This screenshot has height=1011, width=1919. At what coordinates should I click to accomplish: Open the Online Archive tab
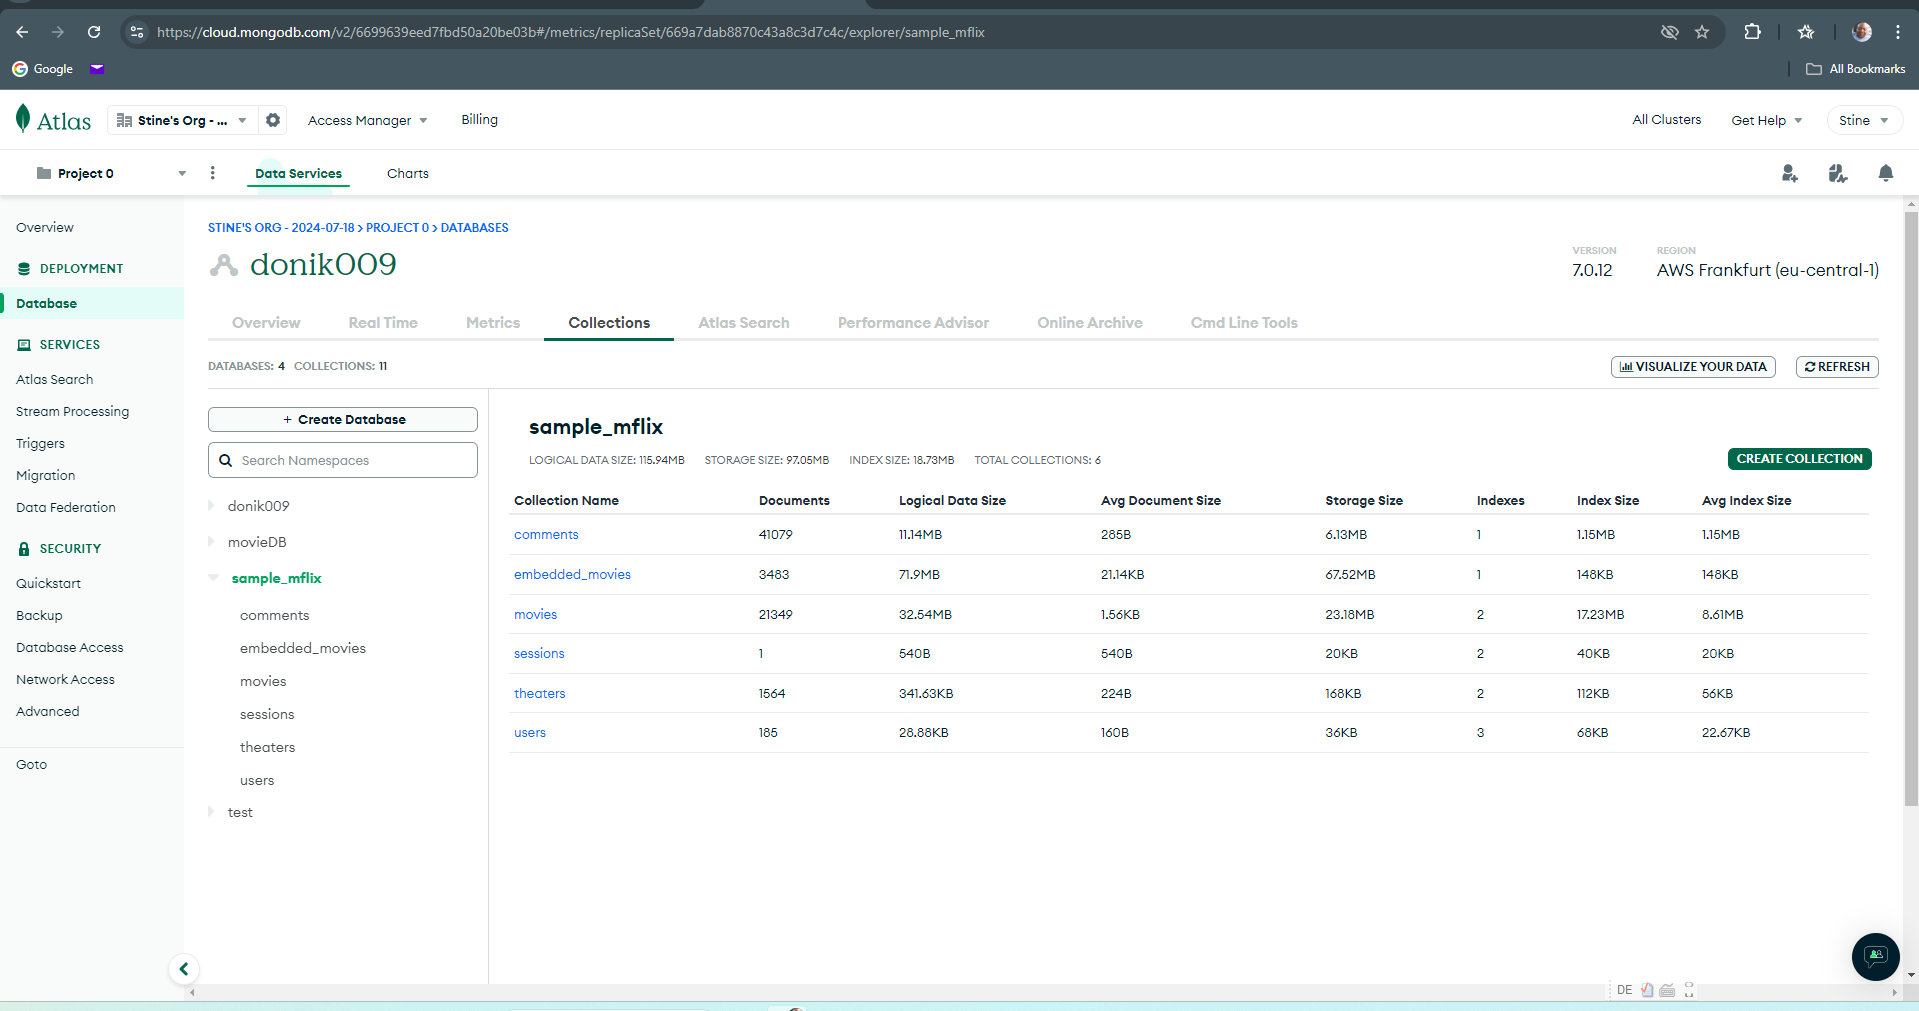pos(1090,323)
